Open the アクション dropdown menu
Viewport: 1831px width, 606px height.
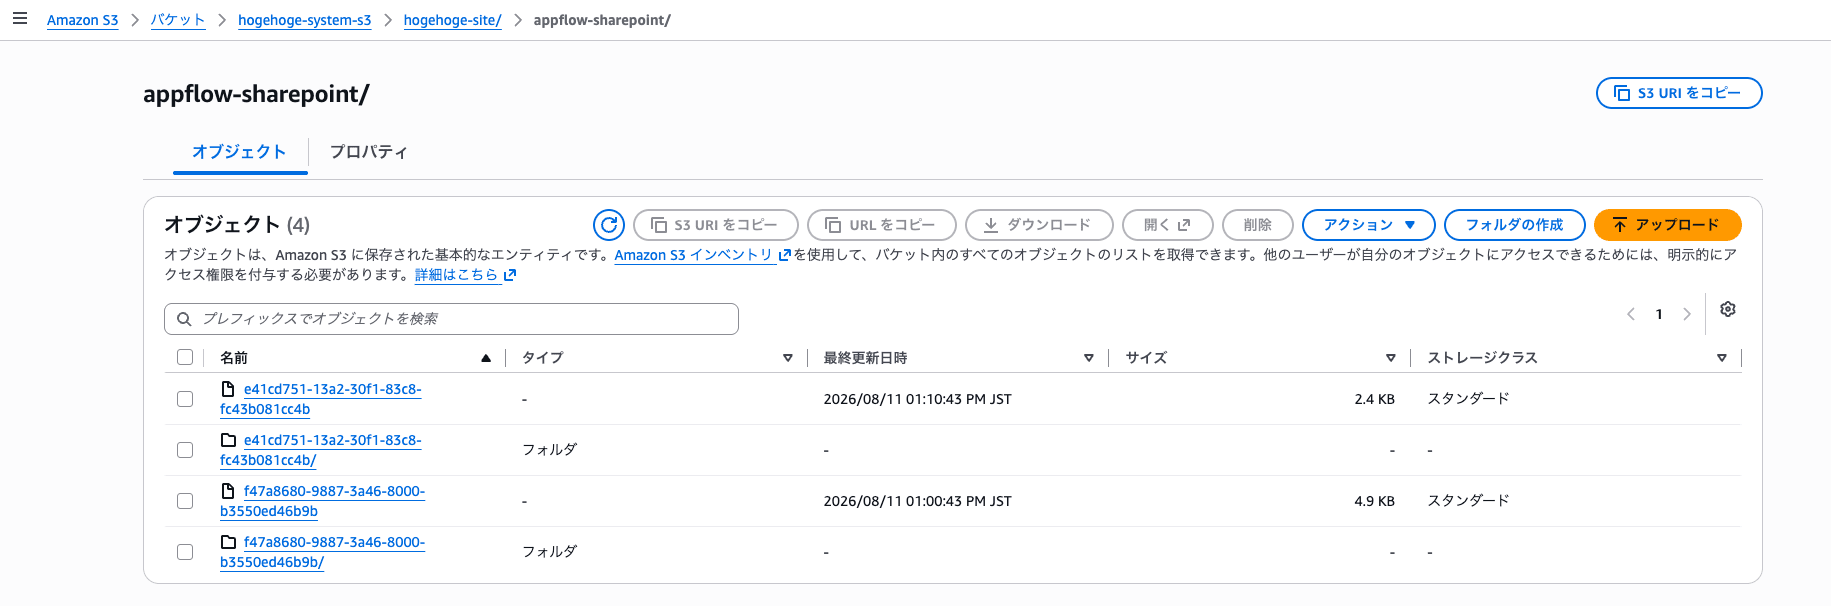tap(1368, 225)
